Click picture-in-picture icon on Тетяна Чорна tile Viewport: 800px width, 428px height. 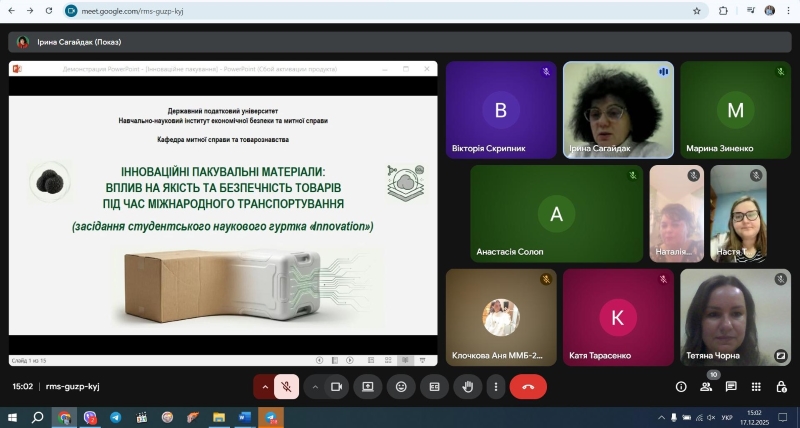coord(780,356)
